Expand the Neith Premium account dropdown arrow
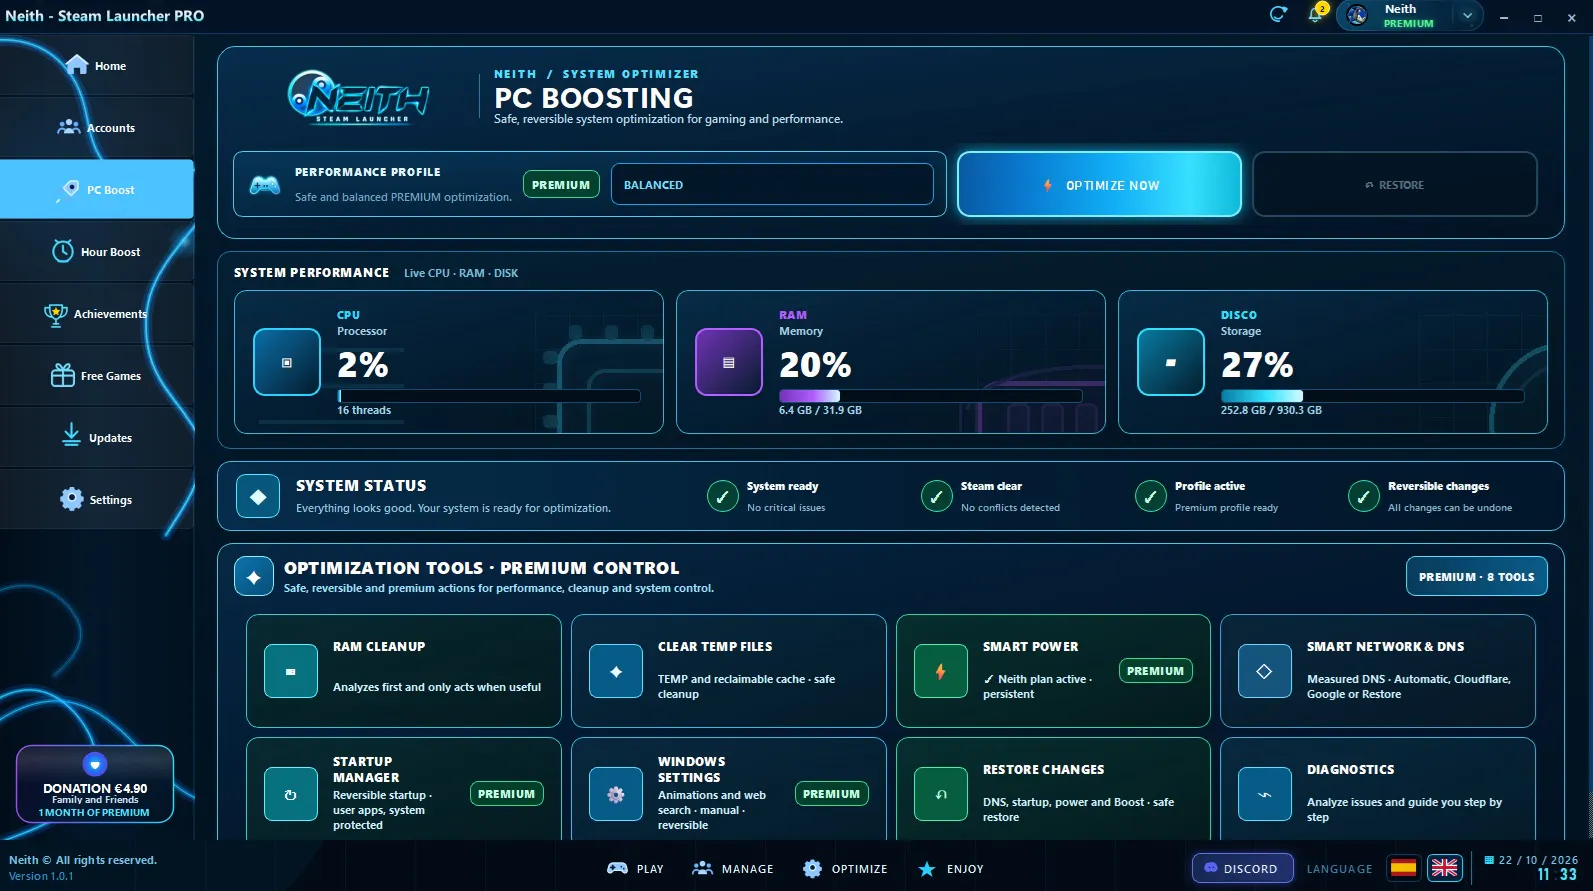 [1467, 16]
